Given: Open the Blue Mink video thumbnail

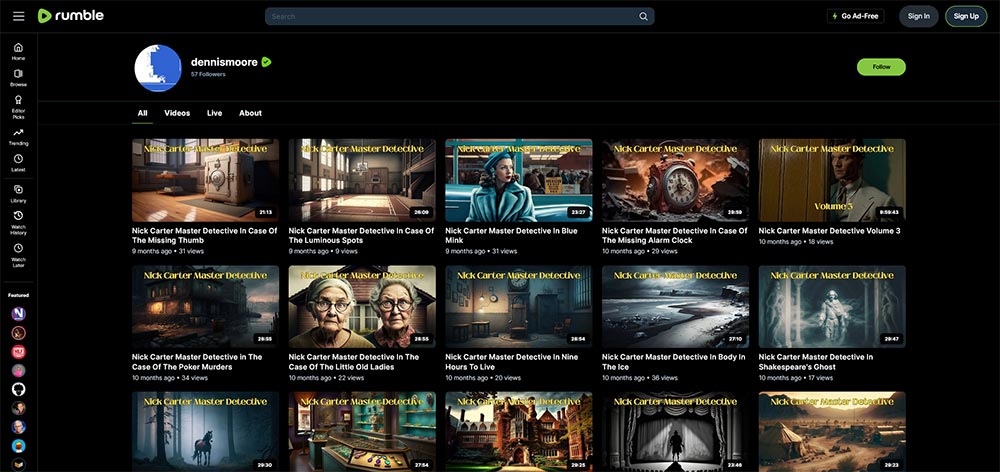Looking at the screenshot, I should click(518, 181).
